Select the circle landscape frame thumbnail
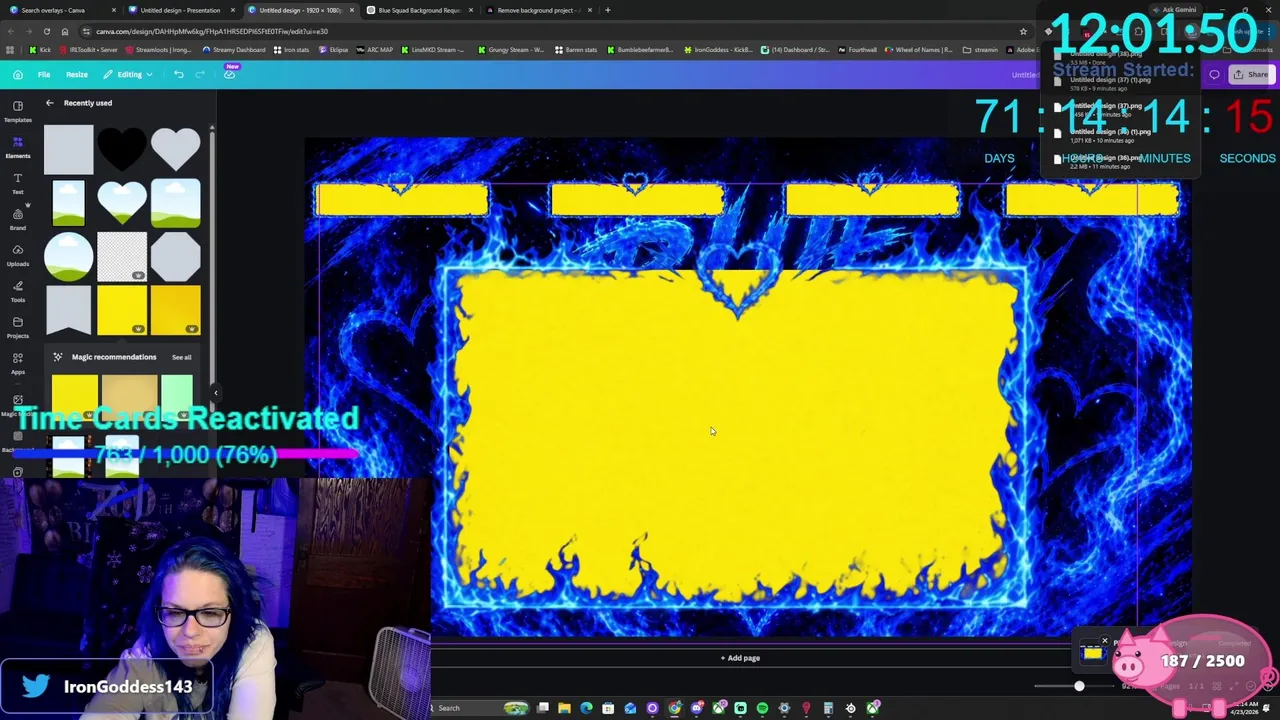This screenshot has height=720, width=1280. pos(68,256)
